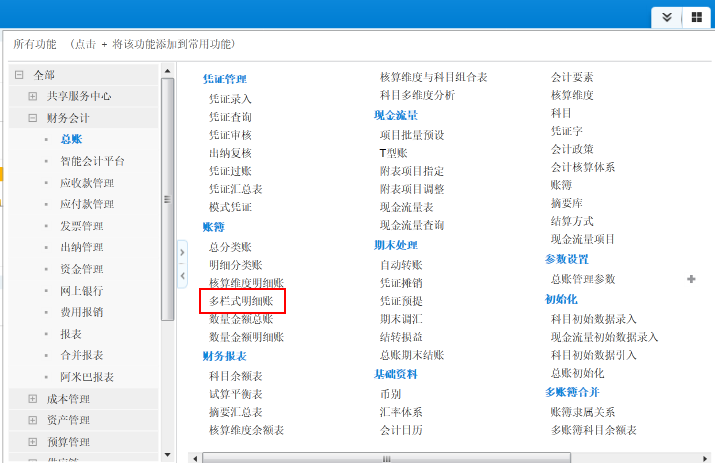Image resolution: width=715 pixels, height=463 pixels.
Task: Add 总账管理参数 to favorites with plus icon
Action: [x=691, y=279]
